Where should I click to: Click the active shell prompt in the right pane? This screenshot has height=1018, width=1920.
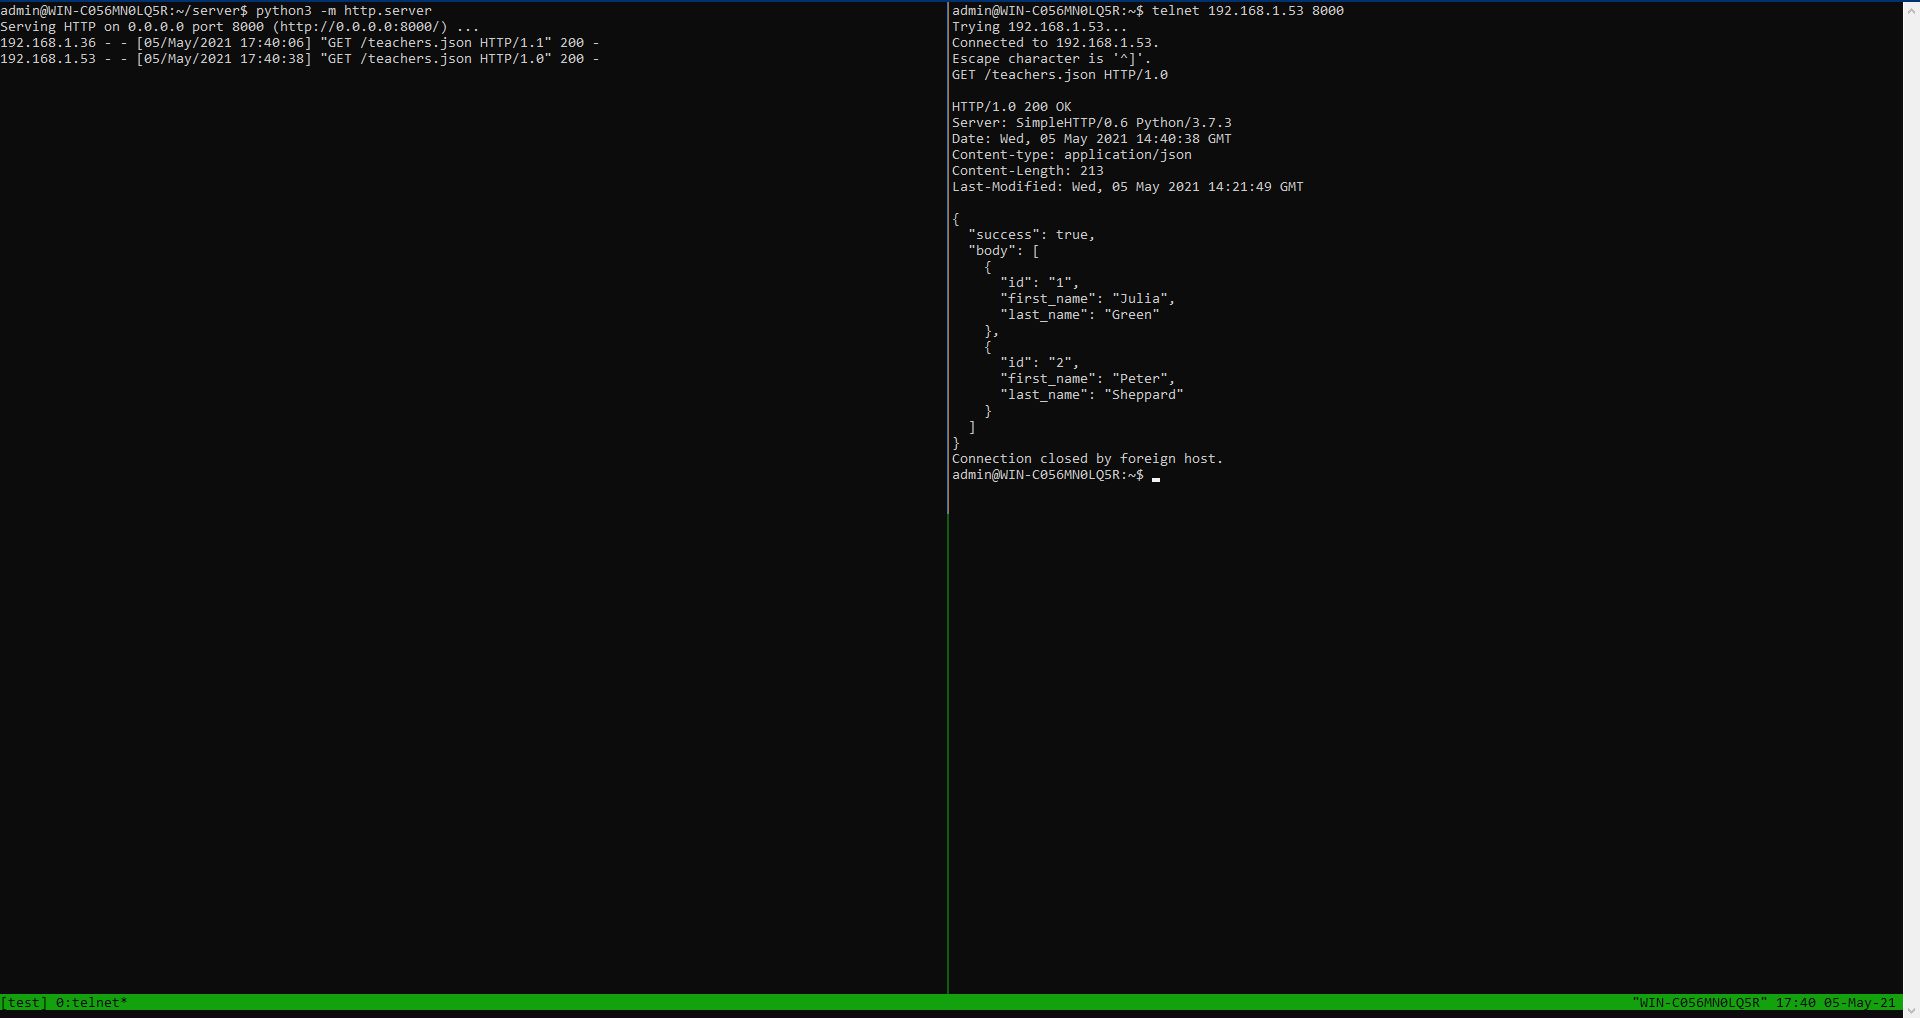1056,475
